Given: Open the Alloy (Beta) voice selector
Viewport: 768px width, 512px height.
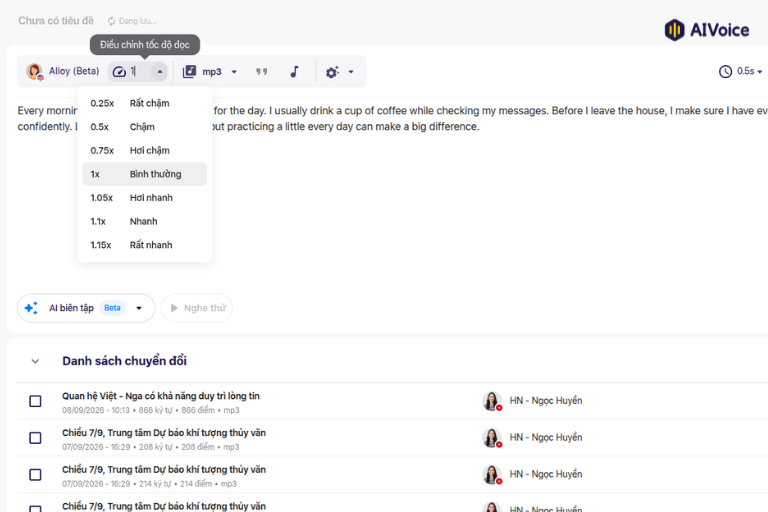Looking at the screenshot, I should [63, 72].
